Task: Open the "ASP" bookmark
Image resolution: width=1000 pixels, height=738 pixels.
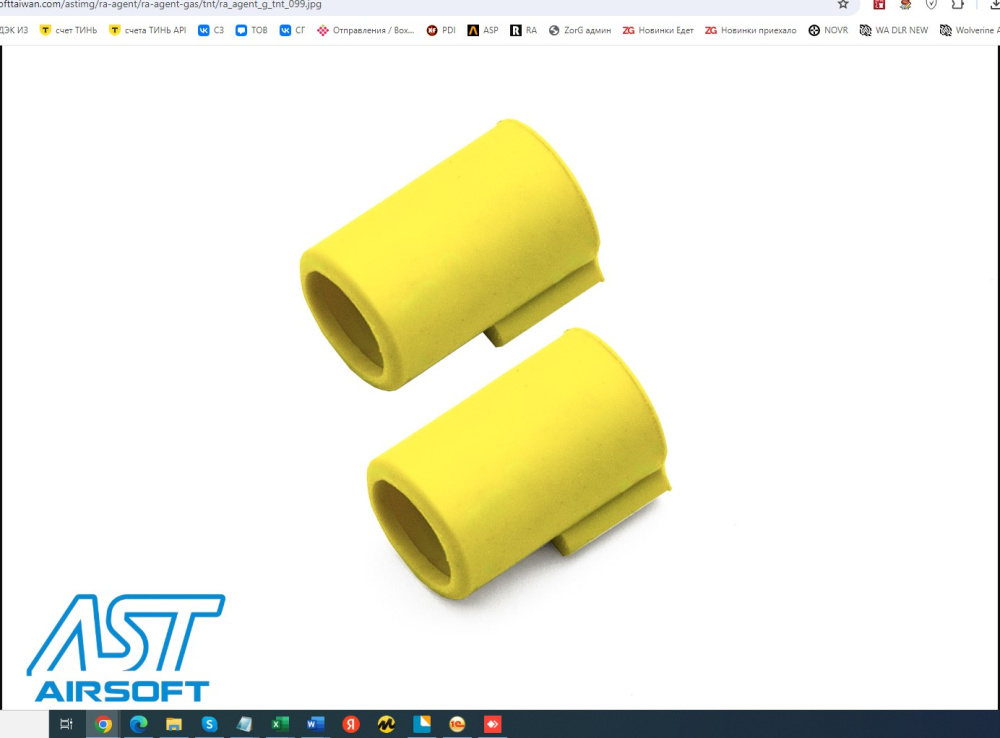Action: [x=483, y=30]
